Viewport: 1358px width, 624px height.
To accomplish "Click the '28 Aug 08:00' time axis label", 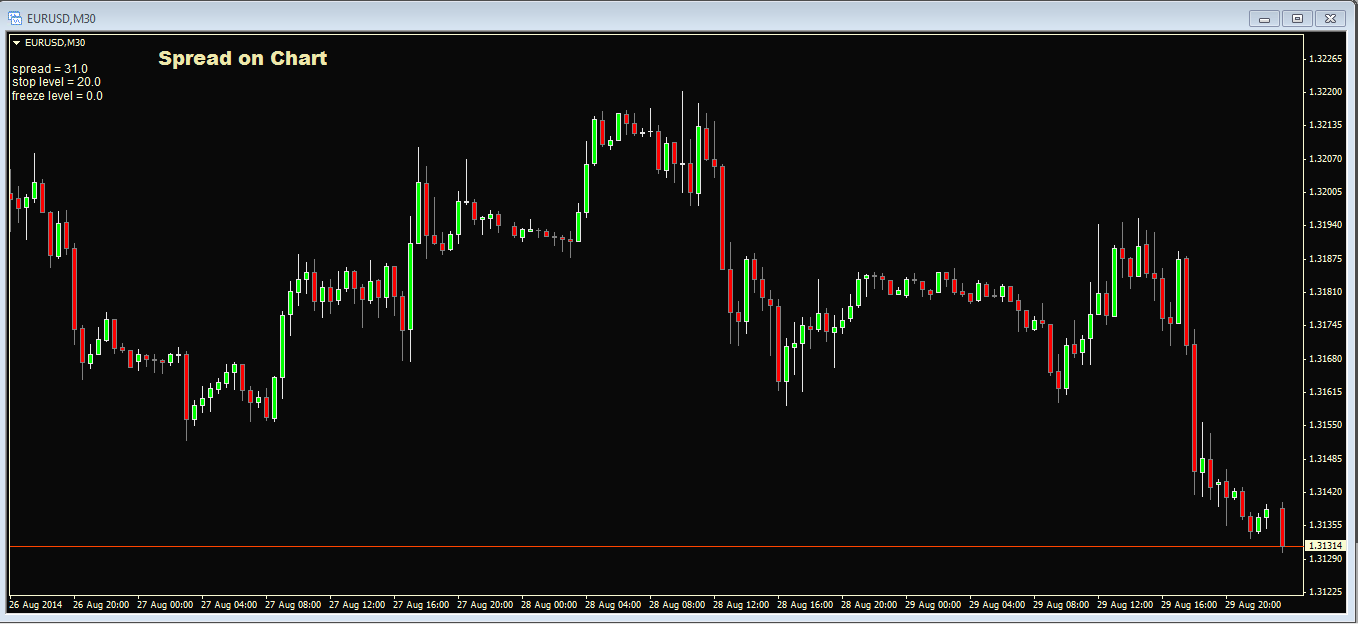I will coord(677,605).
